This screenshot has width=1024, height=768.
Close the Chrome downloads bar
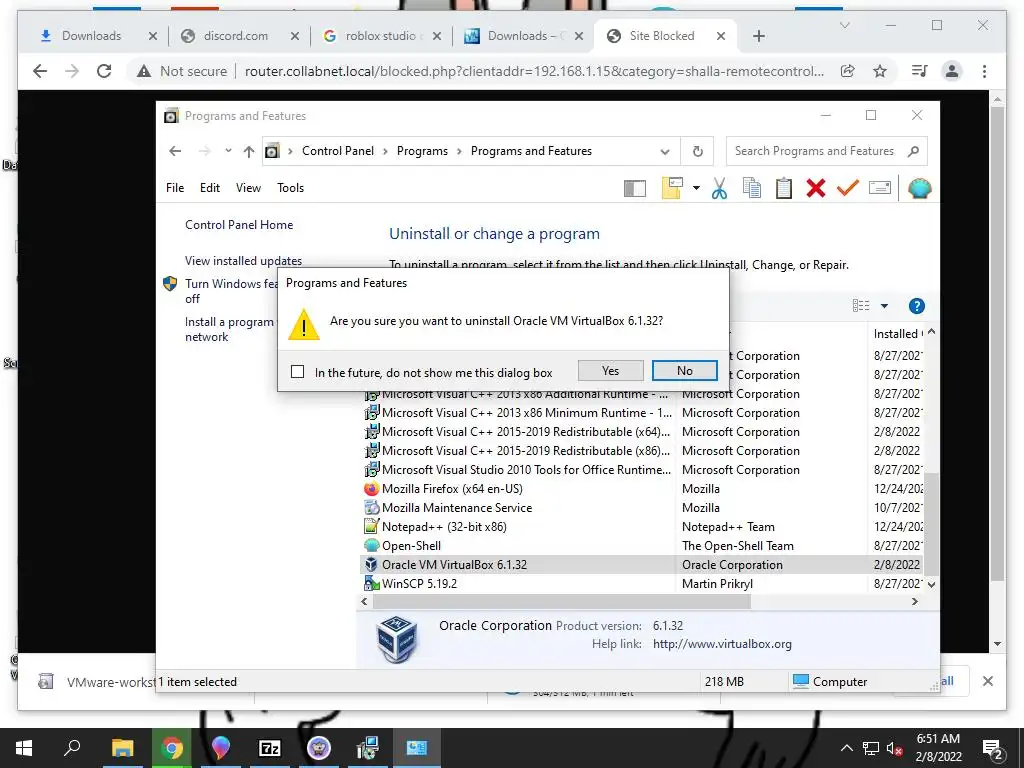987,681
